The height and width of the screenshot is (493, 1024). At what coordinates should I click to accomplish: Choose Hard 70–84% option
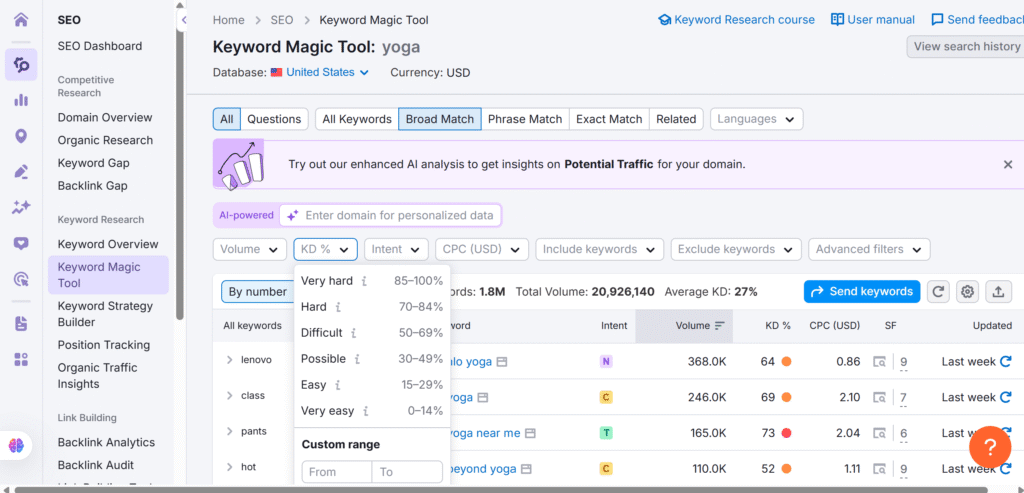372,307
